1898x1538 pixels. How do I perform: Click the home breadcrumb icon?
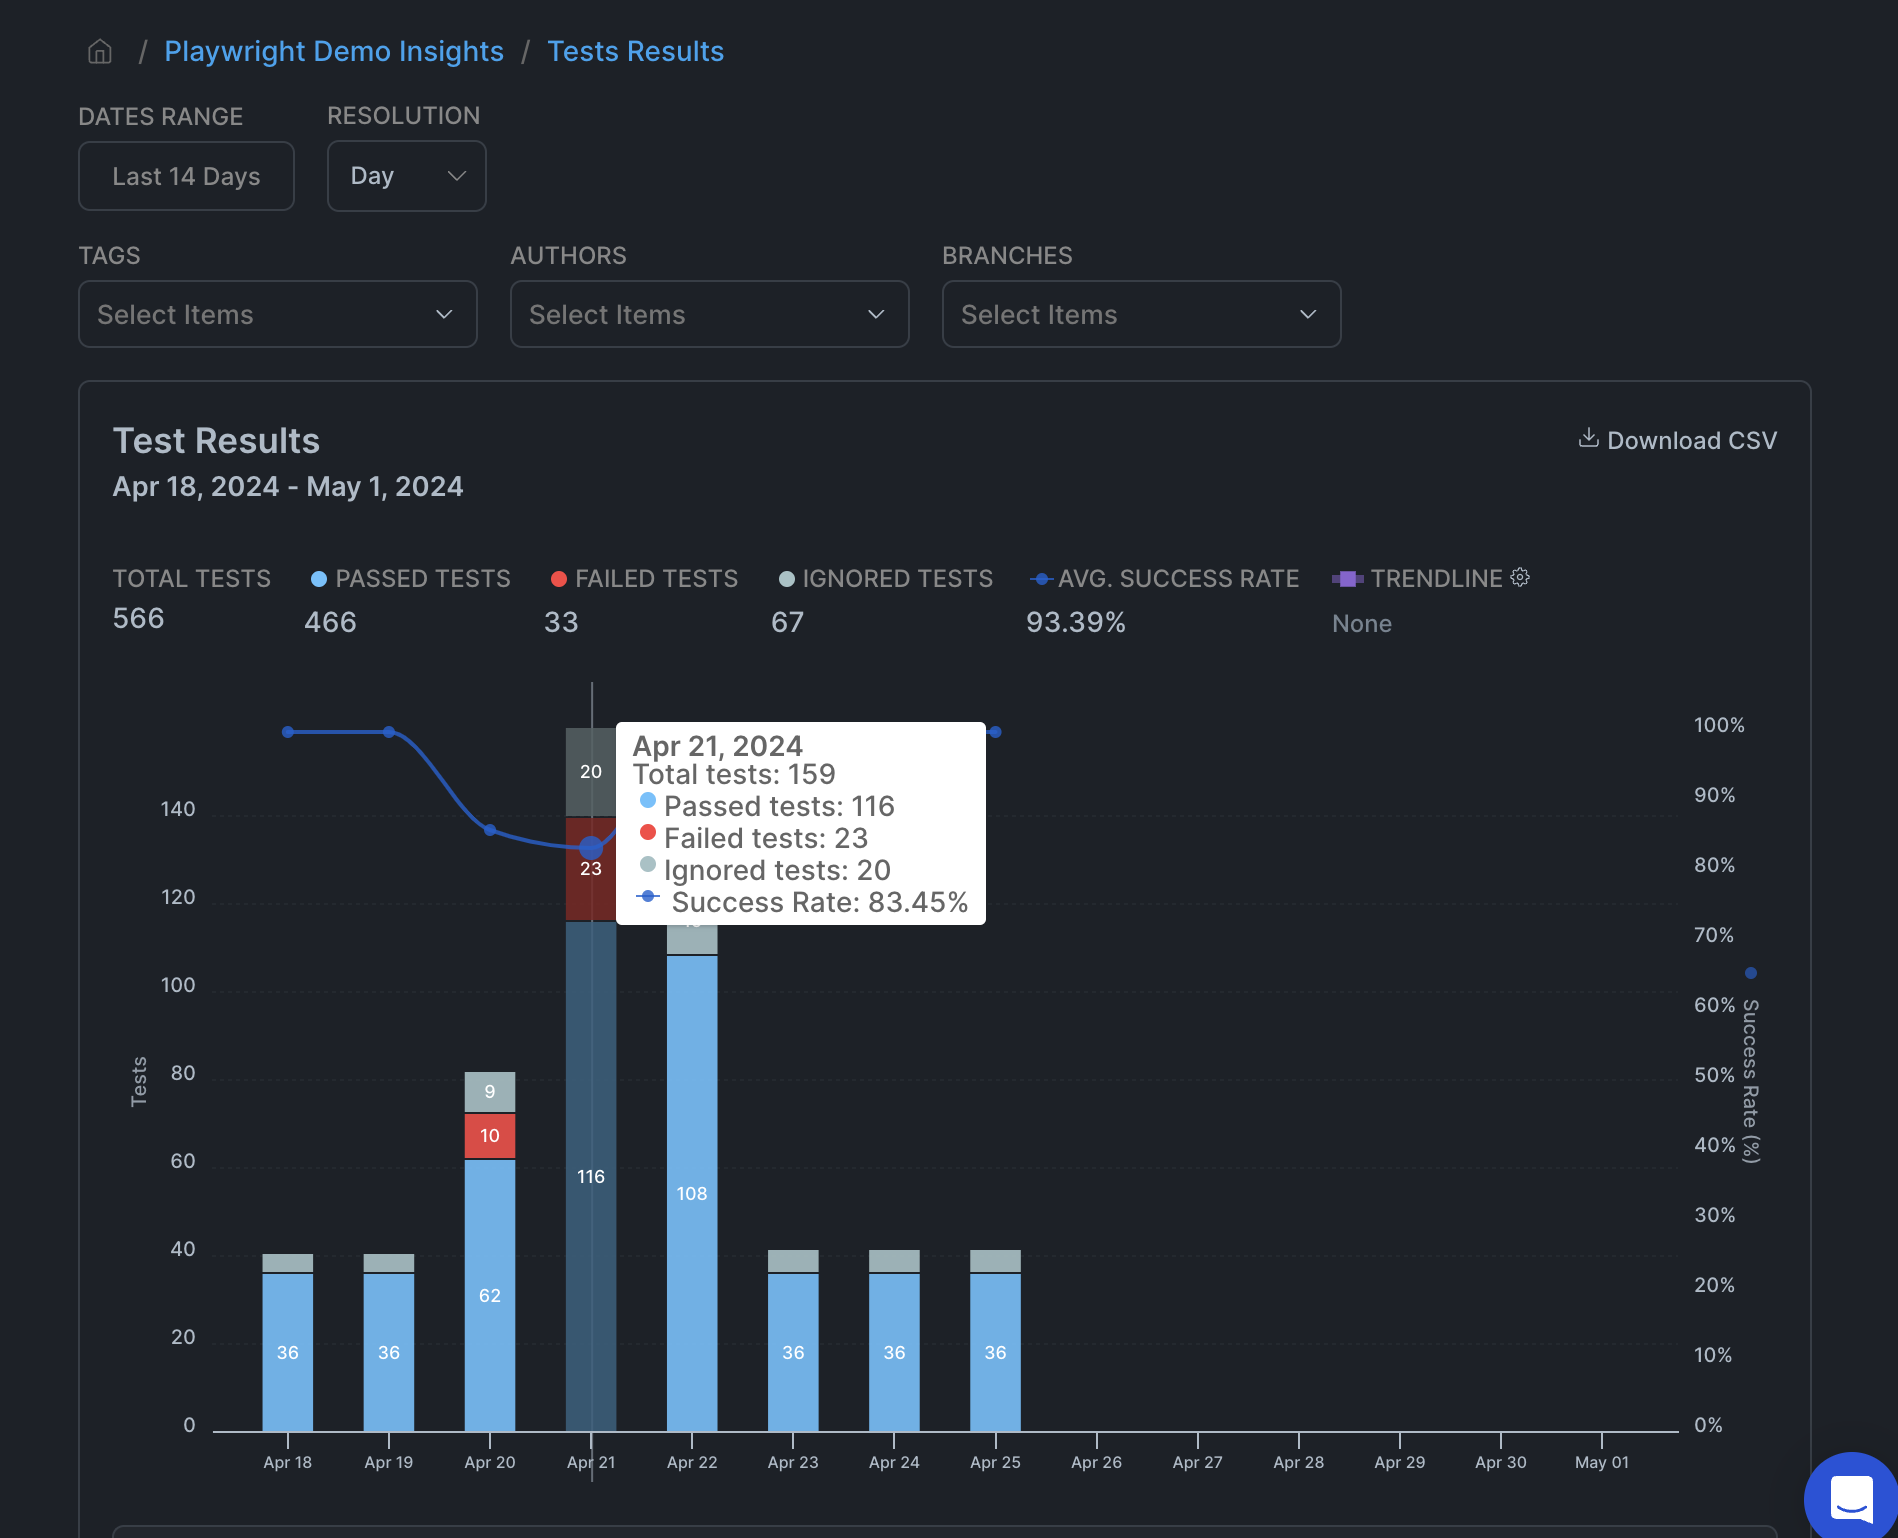pyautogui.click(x=99, y=51)
